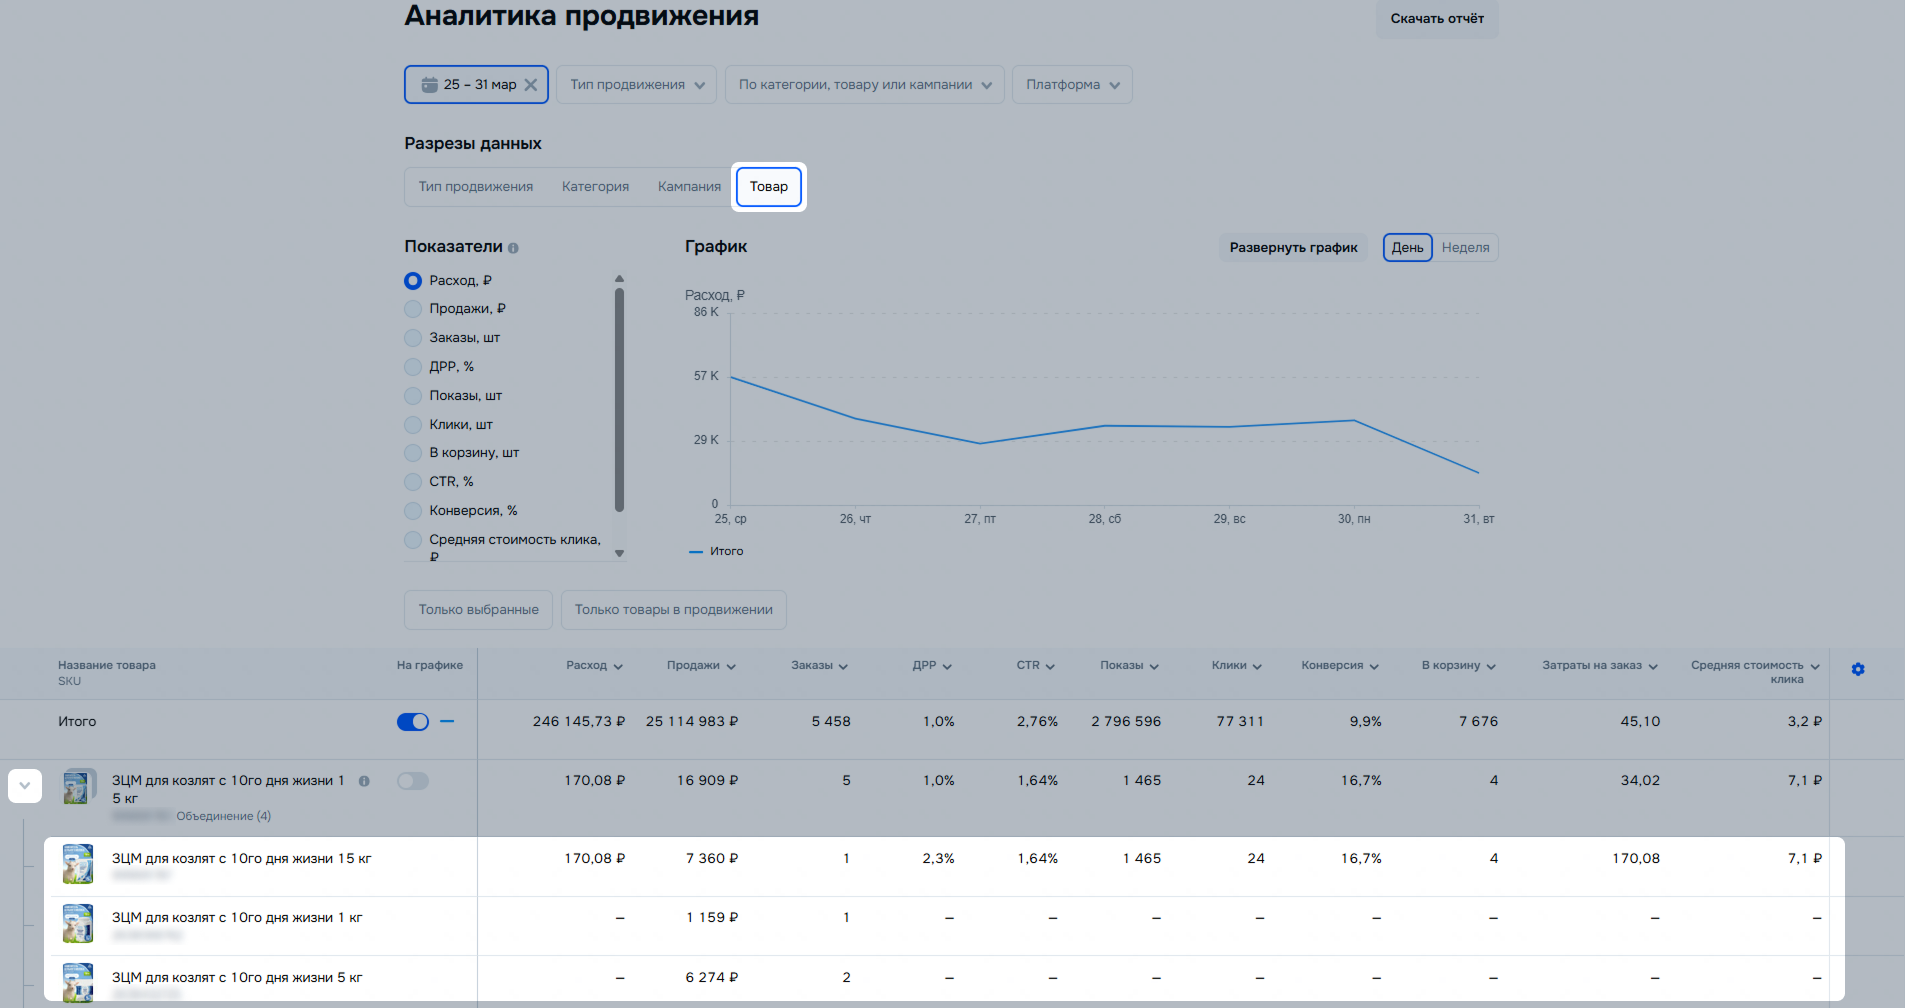The height and width of the screenshot is (1008, 1905).
Task: Enable chart toggle for ЗЦМ для козлят product
Action: pos(413,781)
